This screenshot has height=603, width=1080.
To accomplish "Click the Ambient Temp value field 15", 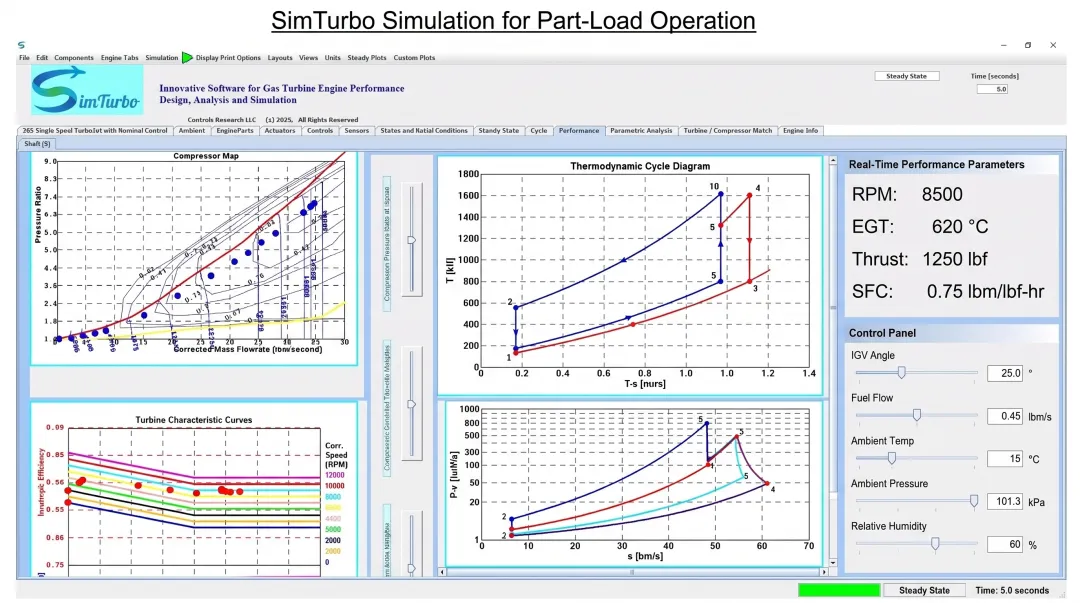I will pos(1005,459).
